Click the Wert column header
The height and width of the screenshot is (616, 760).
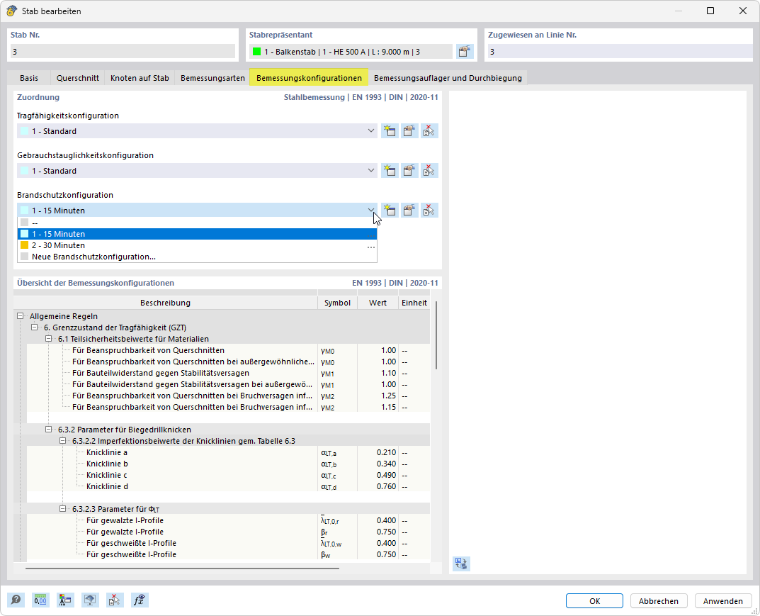[378, 303]
